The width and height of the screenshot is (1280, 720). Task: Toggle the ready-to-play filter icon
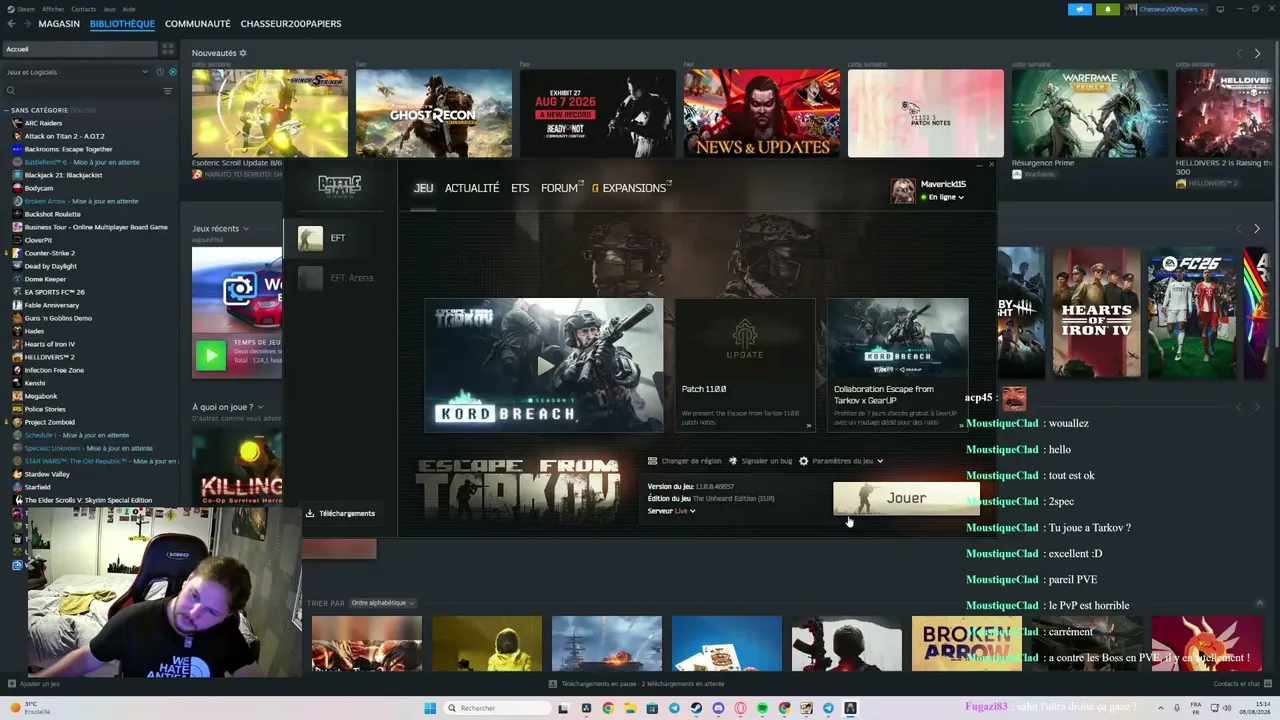[x=172, y=72]
